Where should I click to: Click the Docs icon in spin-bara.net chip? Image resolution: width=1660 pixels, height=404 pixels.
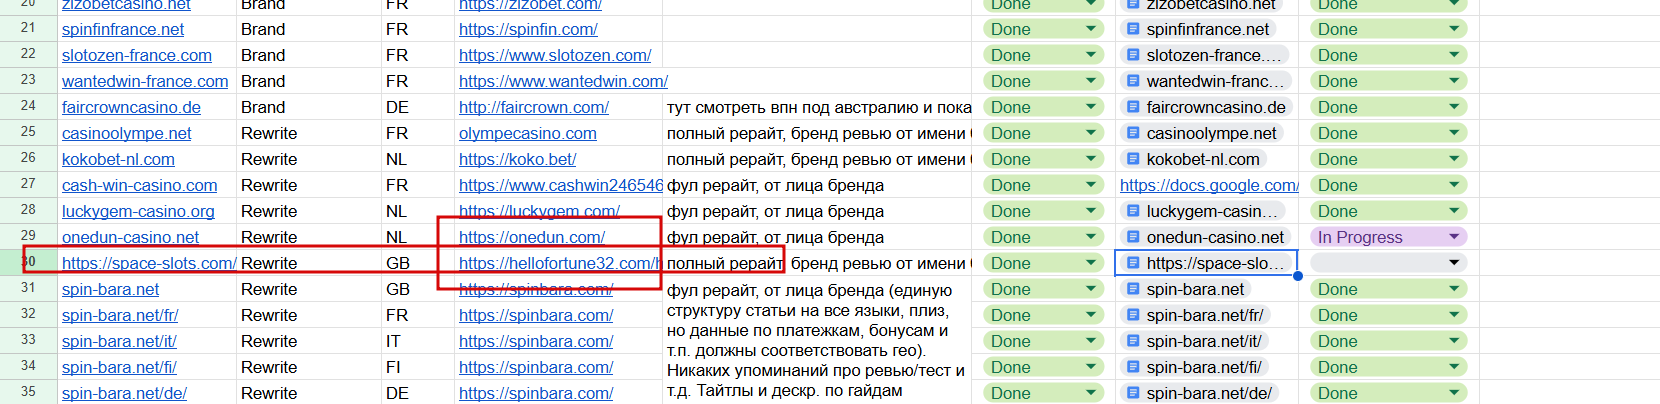[x=1133, y=289]
